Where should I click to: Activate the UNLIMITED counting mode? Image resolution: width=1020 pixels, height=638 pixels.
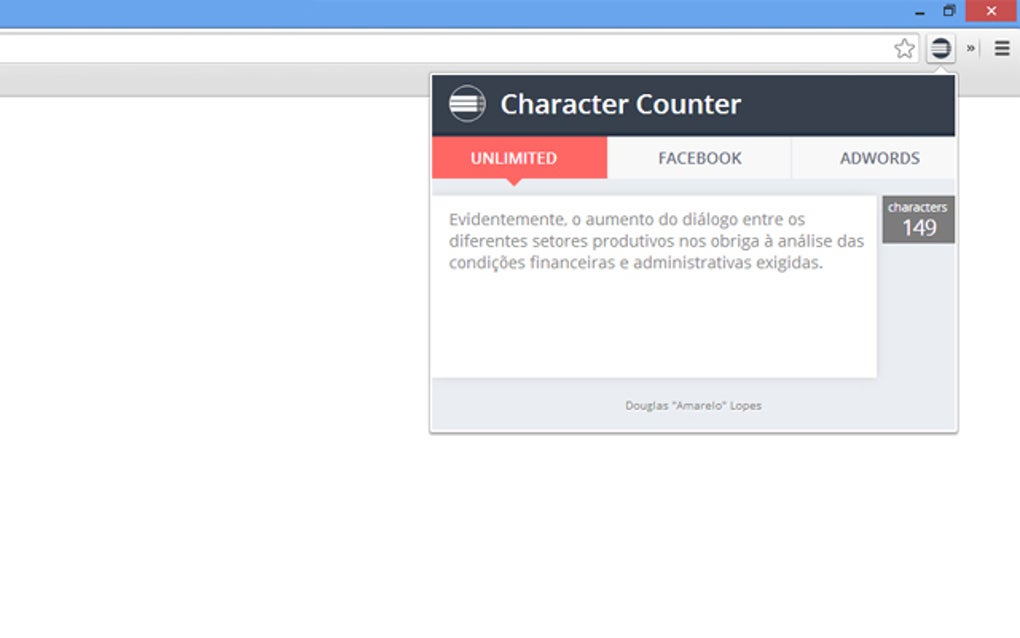516,158
